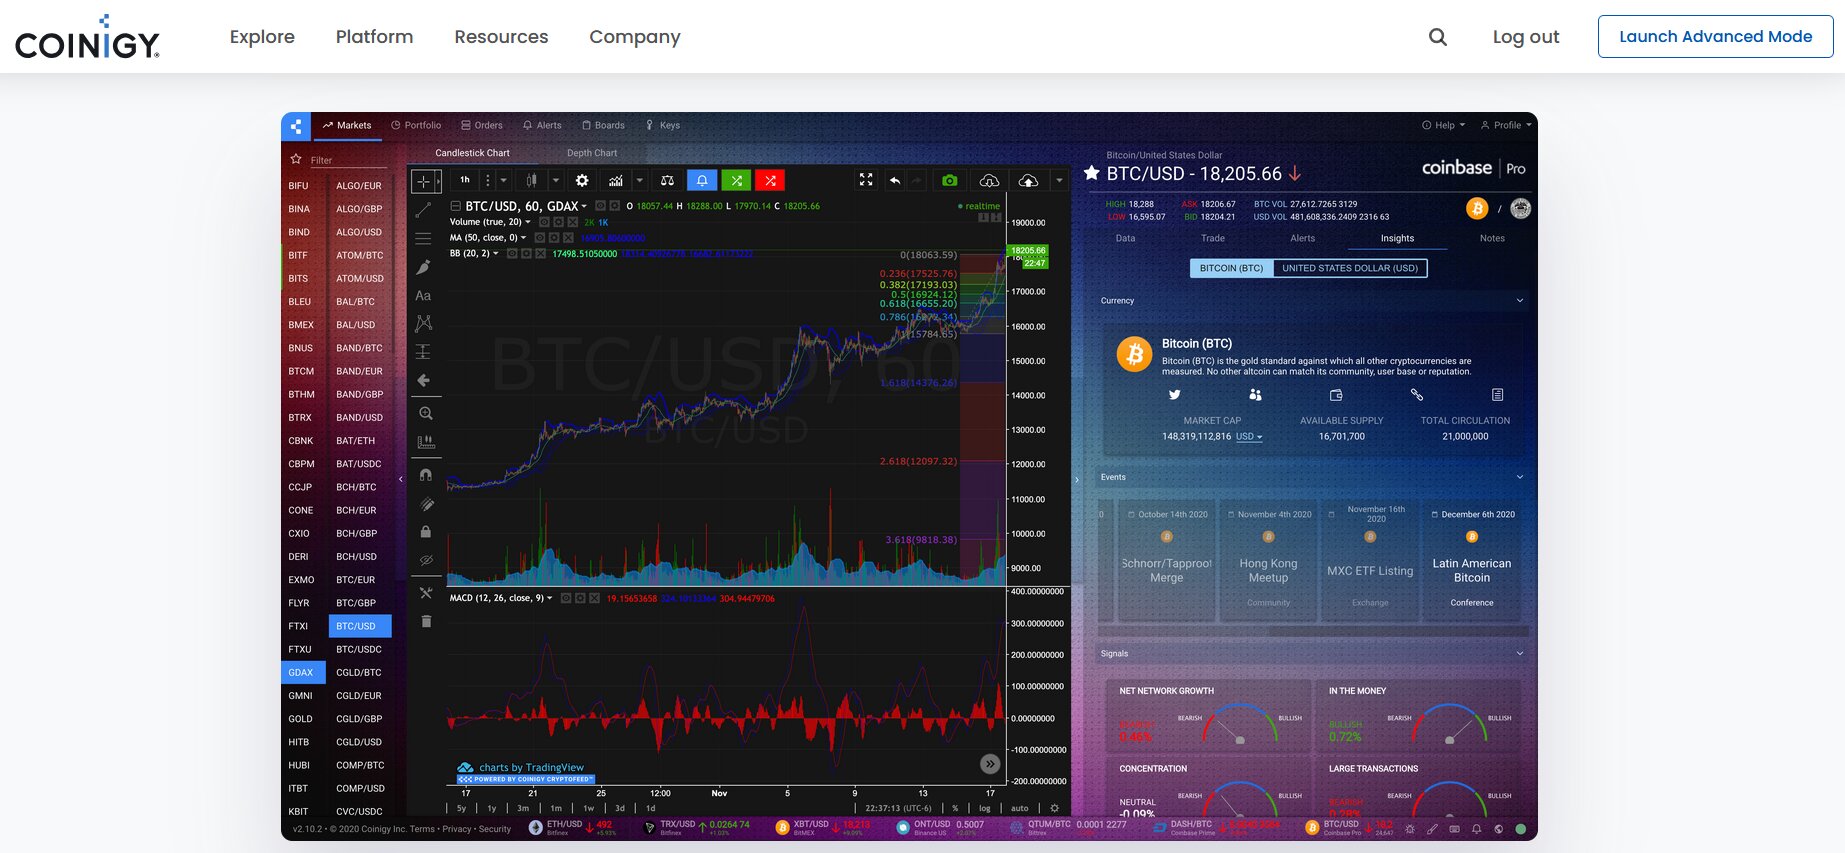The height and width of the screenshot is (853, 1845).
Task: Toggle MACD indicator visibility eye
Action: point(565,598)
